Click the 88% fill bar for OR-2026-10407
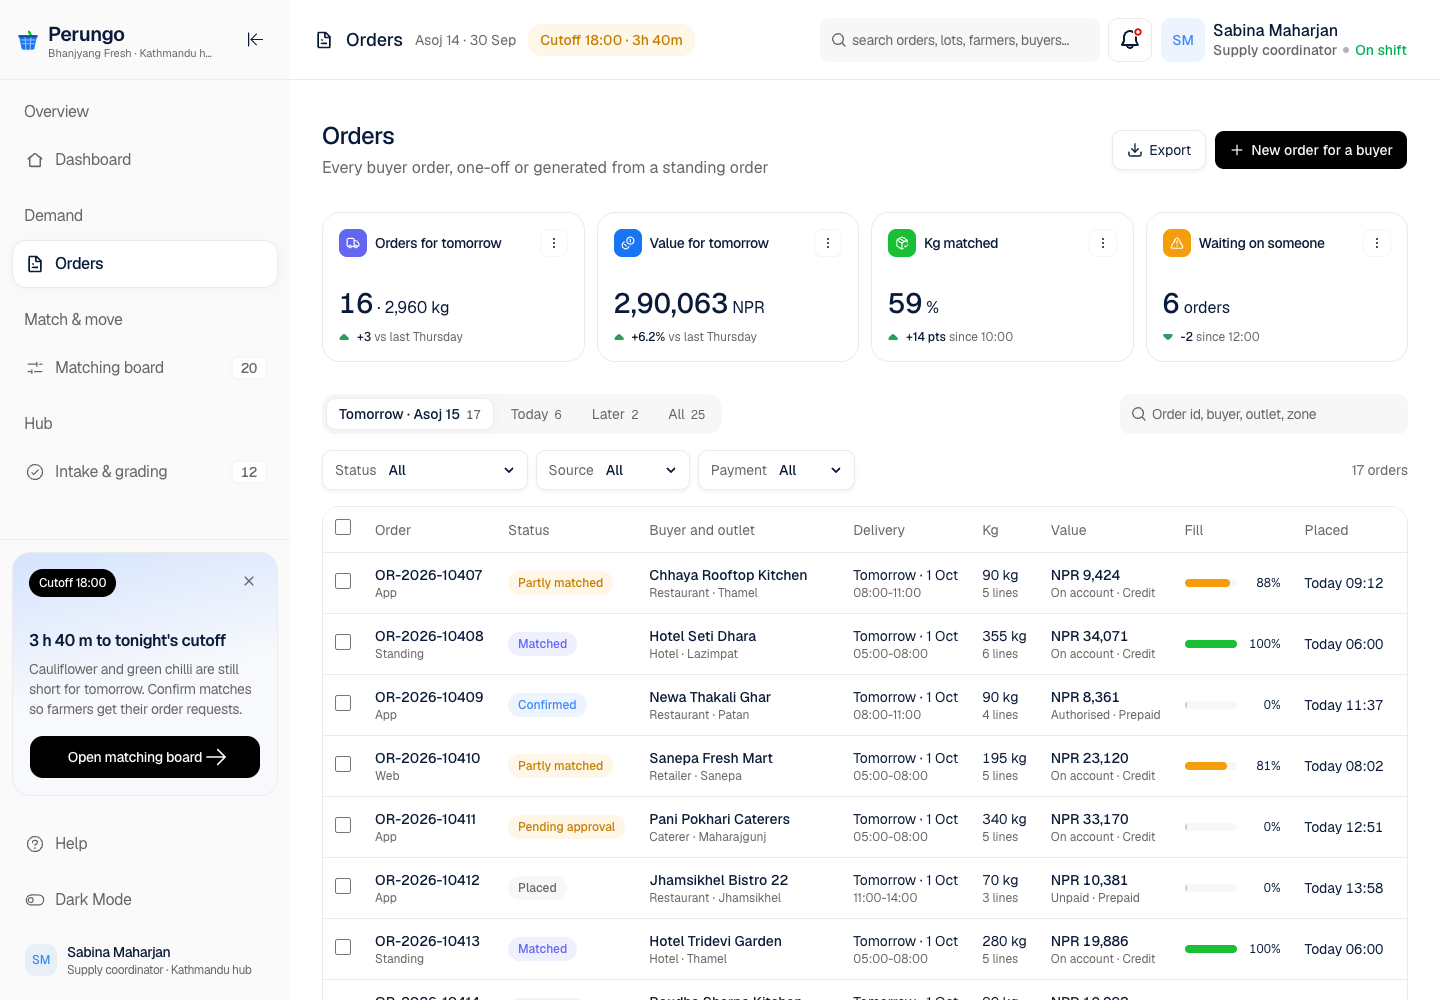The image size is (1440, 1000). 1211,583
